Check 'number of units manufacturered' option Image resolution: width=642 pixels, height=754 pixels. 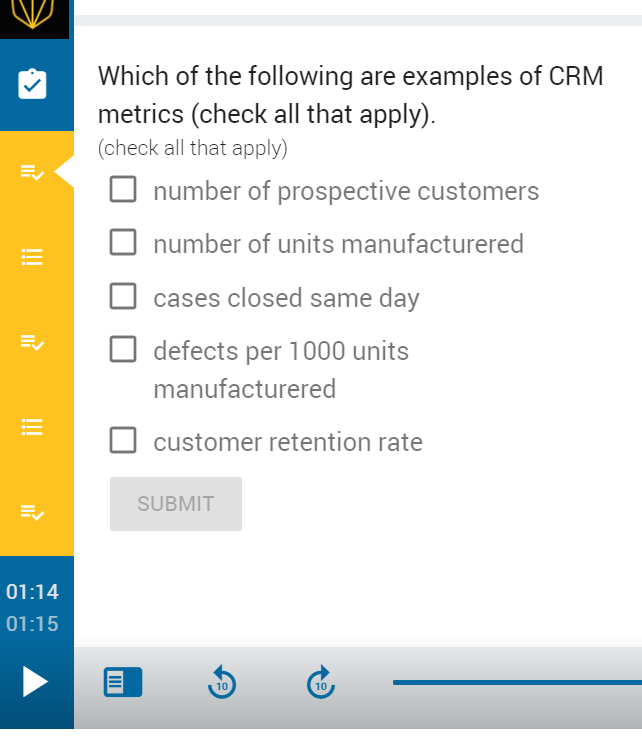pyautogui.click(x=123, y=243)
